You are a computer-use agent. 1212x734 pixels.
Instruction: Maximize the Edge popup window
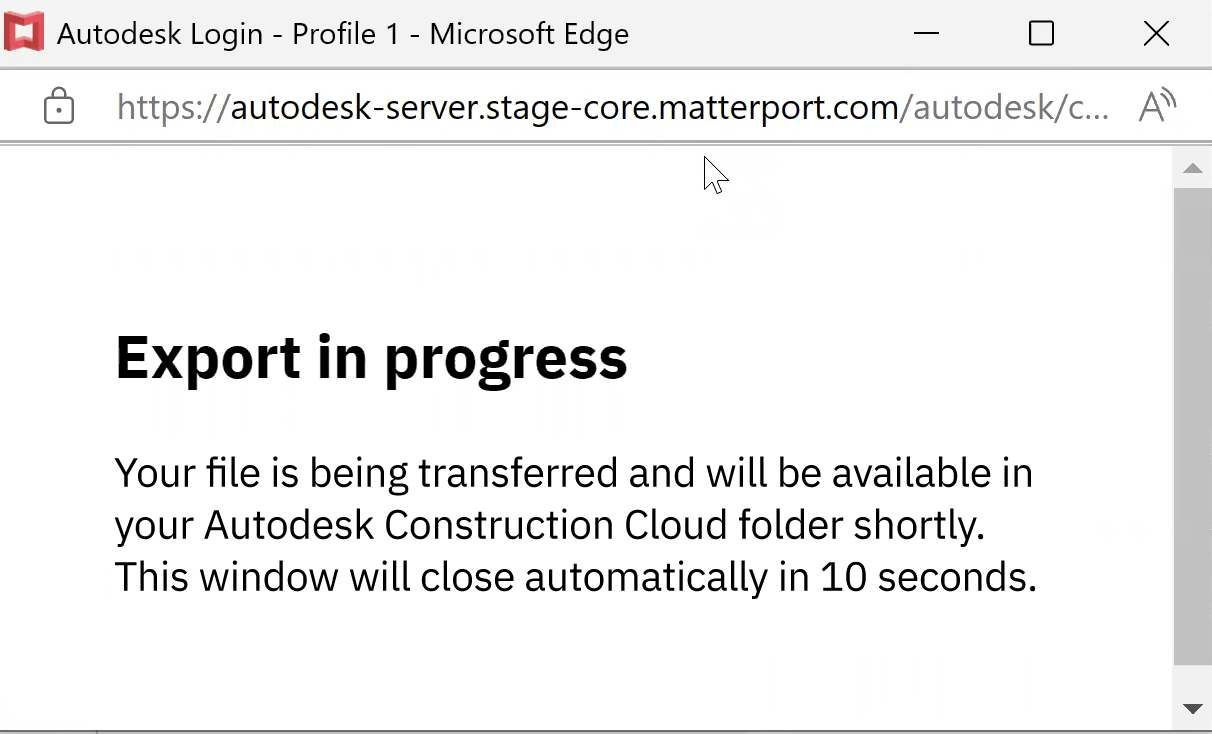pos(1041,34)
